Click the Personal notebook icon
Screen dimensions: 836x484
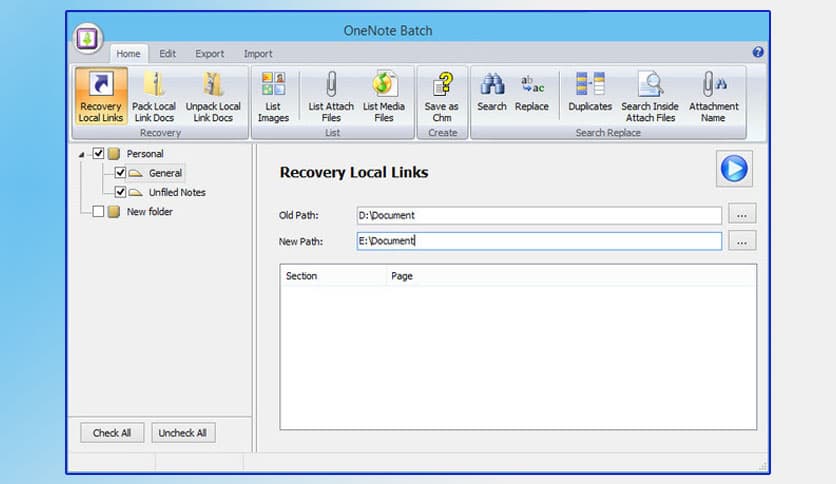click(114, 154)
